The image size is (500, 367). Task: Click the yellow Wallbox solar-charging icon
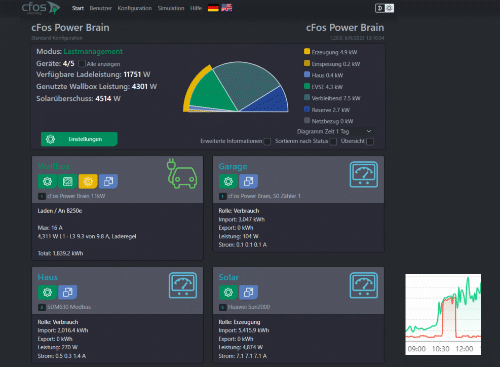pyautogui.click(x=88, y=181)
